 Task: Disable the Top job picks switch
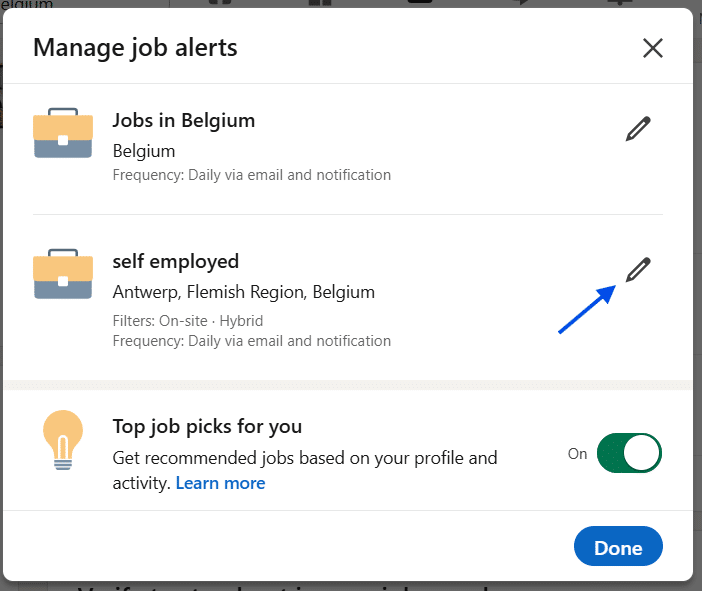click(629, 453)
